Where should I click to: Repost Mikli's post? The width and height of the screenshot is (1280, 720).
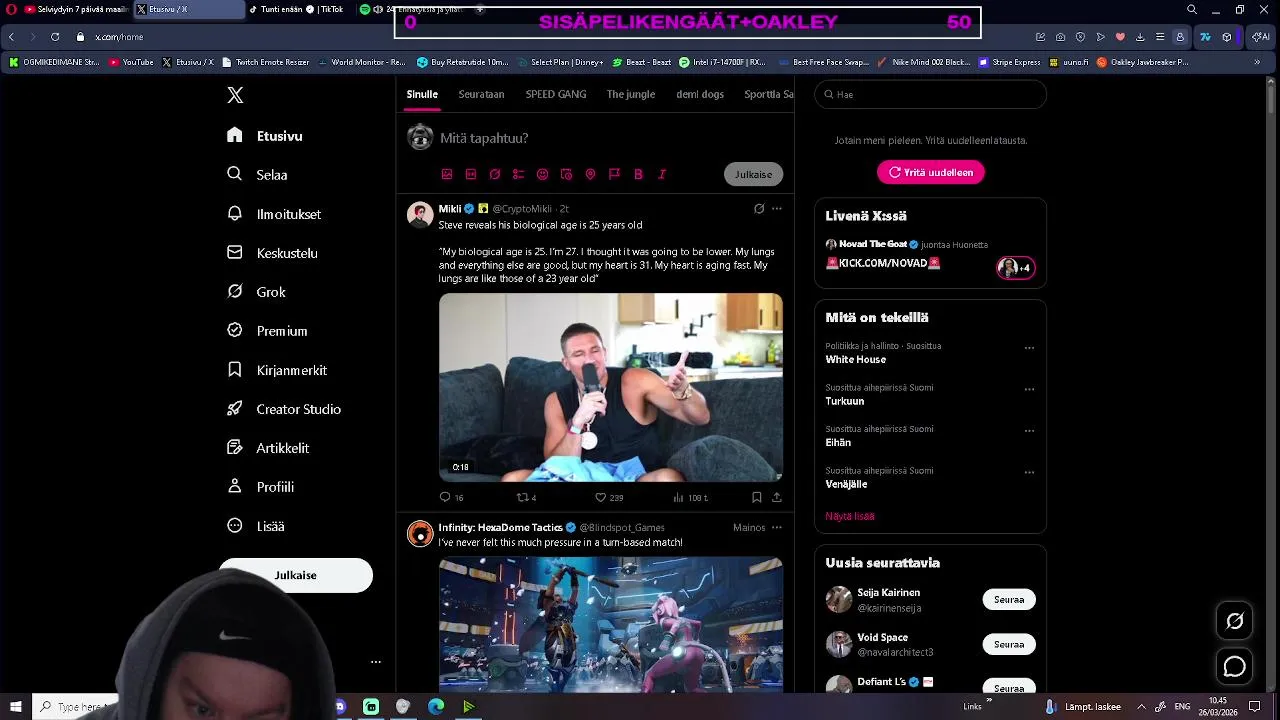(x=526, y=497)
